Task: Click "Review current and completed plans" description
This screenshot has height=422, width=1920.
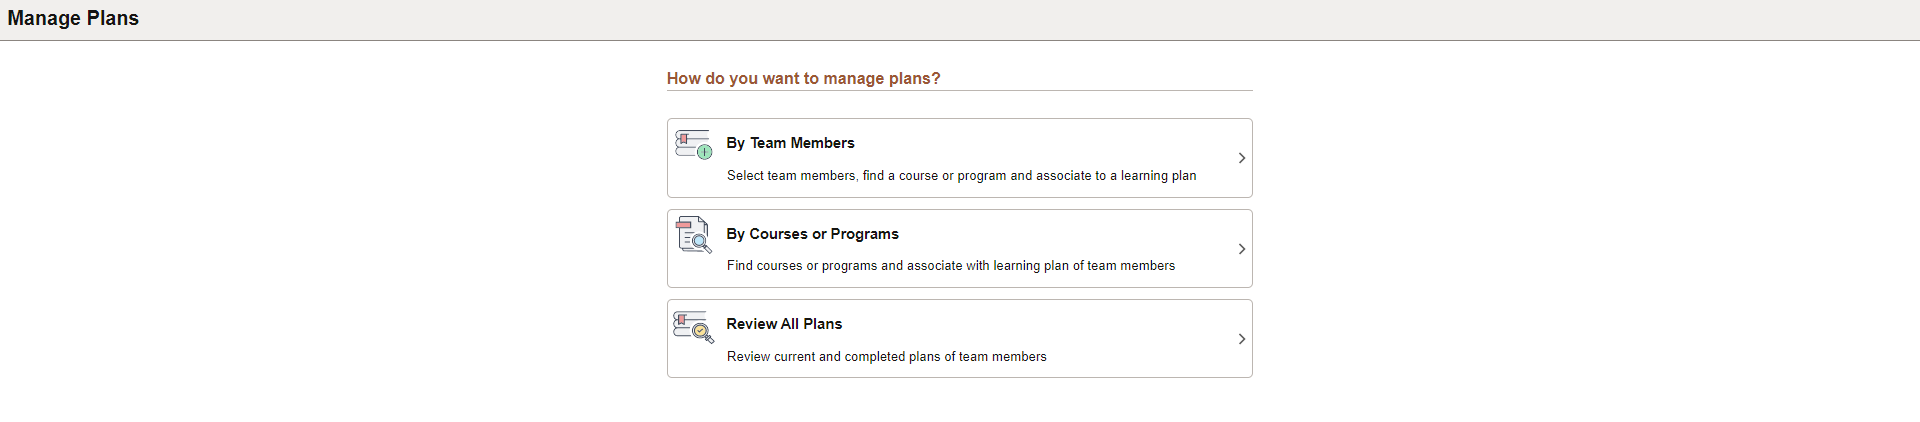Action: [x=886, y=357]
